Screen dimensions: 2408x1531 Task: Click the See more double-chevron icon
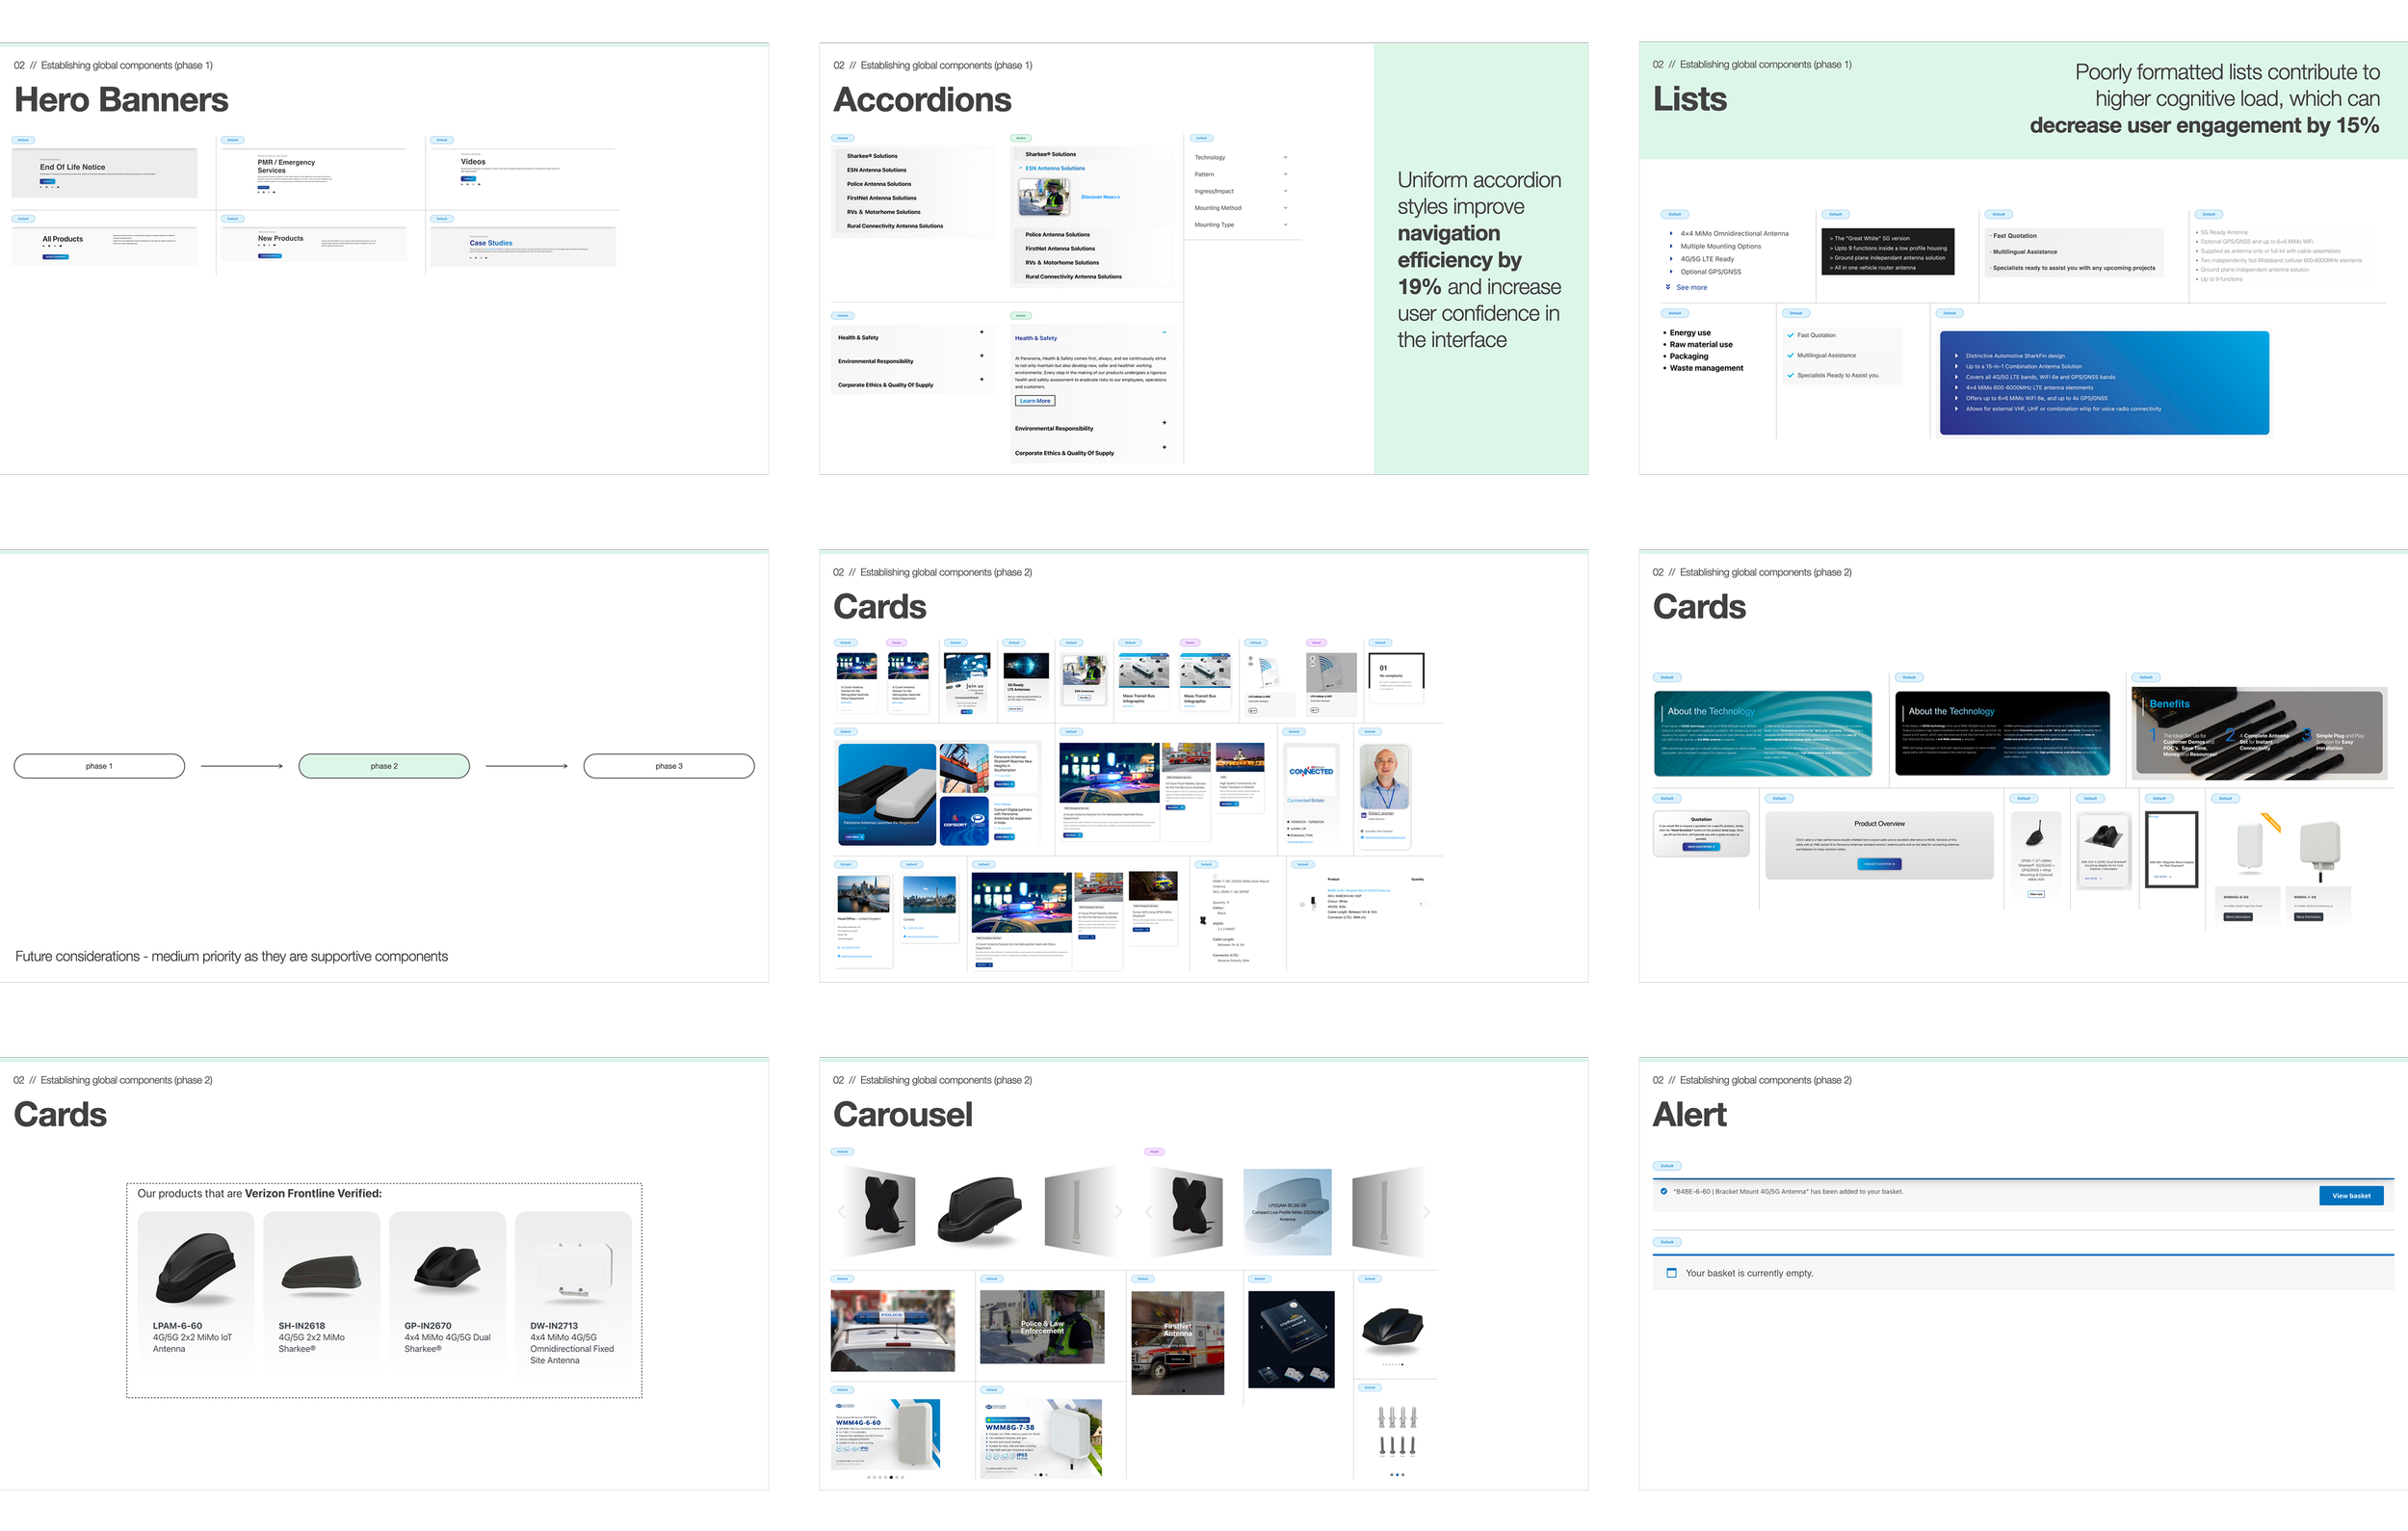pyautogui.click(x=1668, y=287)
